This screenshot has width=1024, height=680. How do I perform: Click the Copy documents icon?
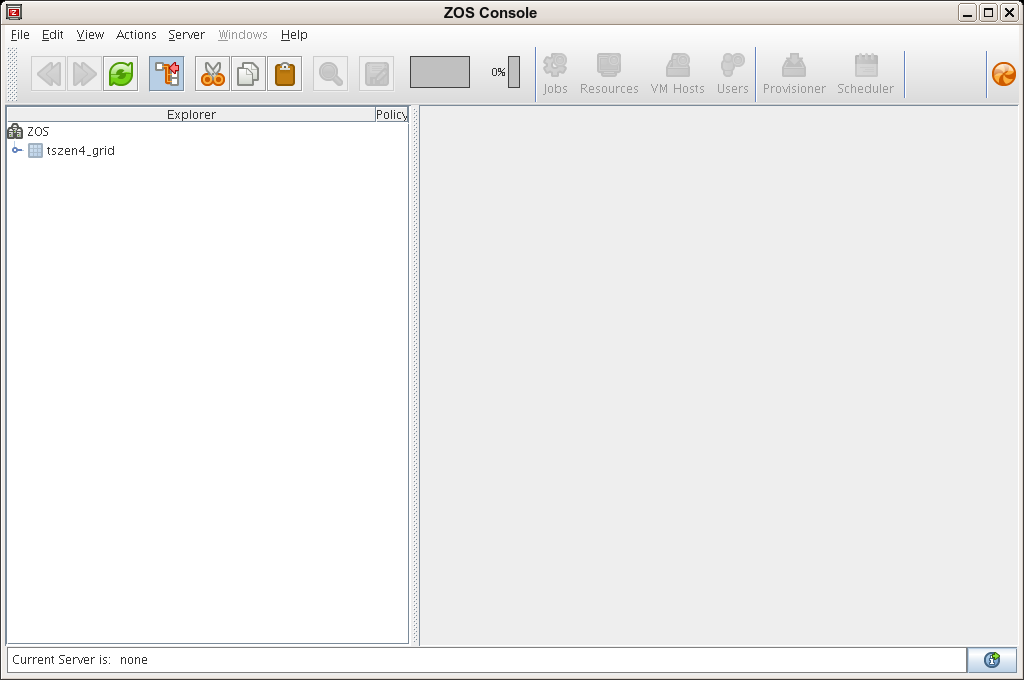(x=248, y=73)
